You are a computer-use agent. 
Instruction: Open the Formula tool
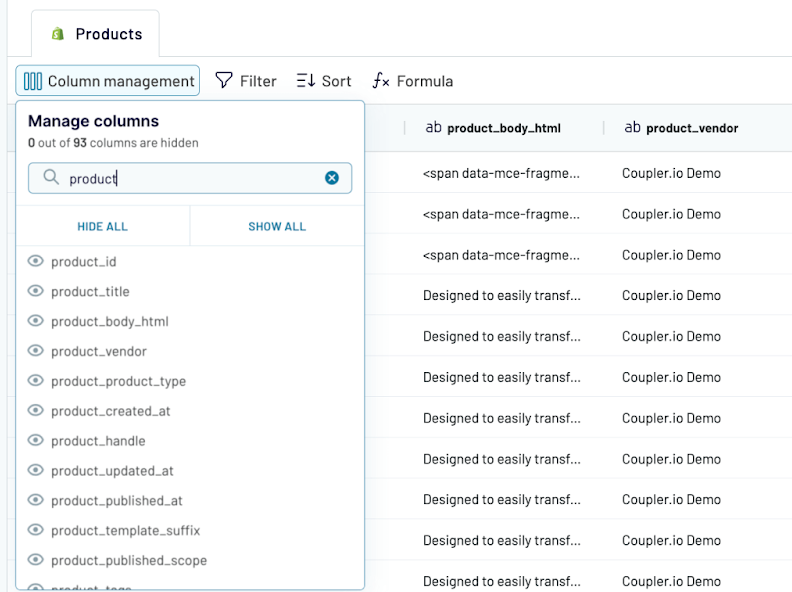[413, 81]
